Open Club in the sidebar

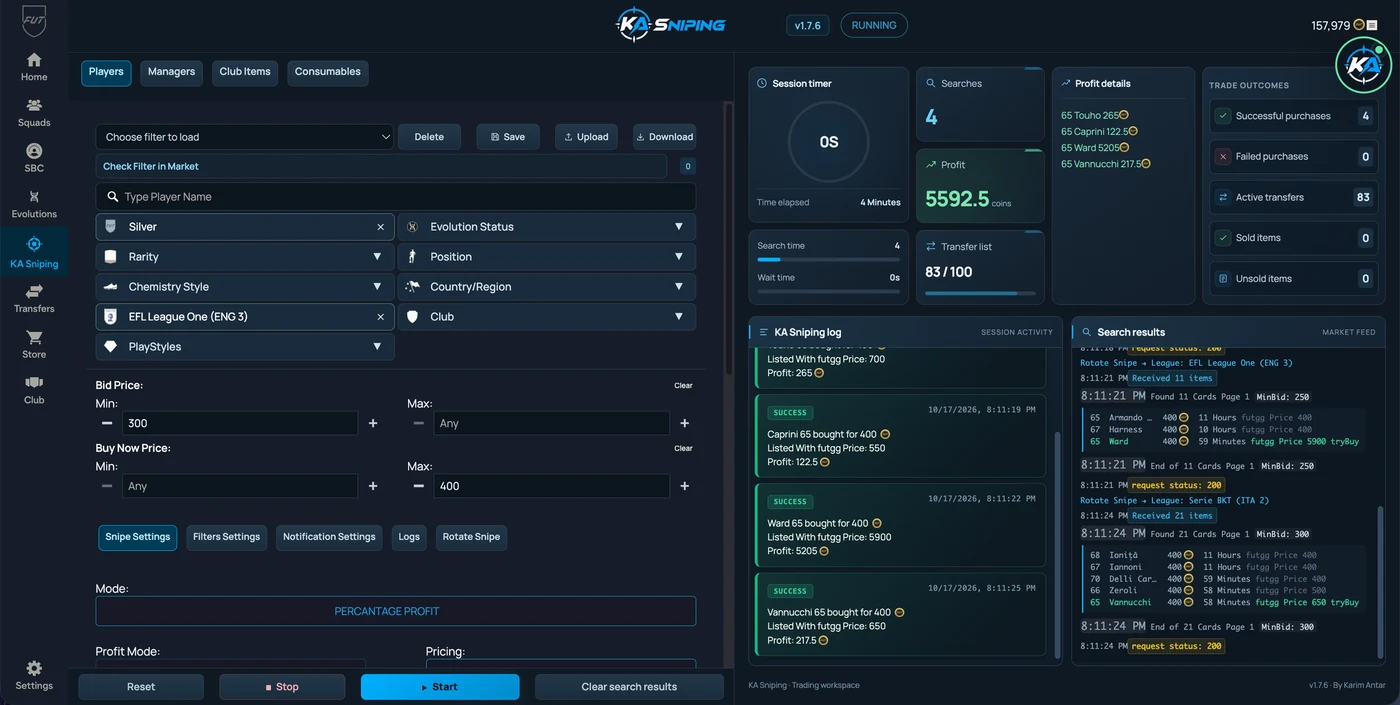[x=34, y=390]
